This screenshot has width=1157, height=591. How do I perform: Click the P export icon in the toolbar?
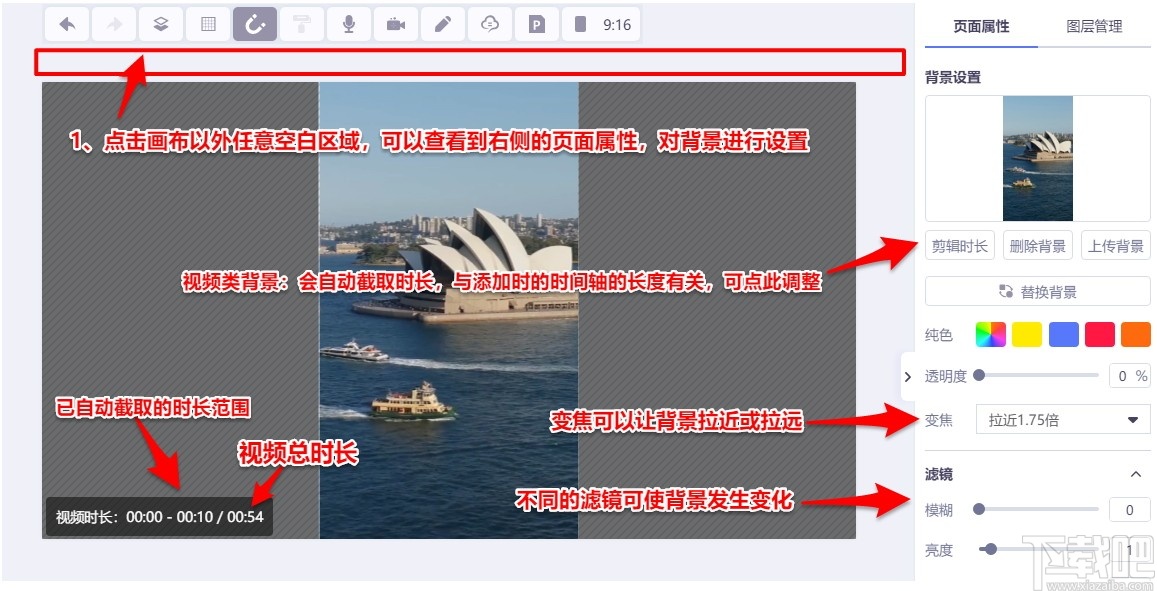[x=536, y=23]
